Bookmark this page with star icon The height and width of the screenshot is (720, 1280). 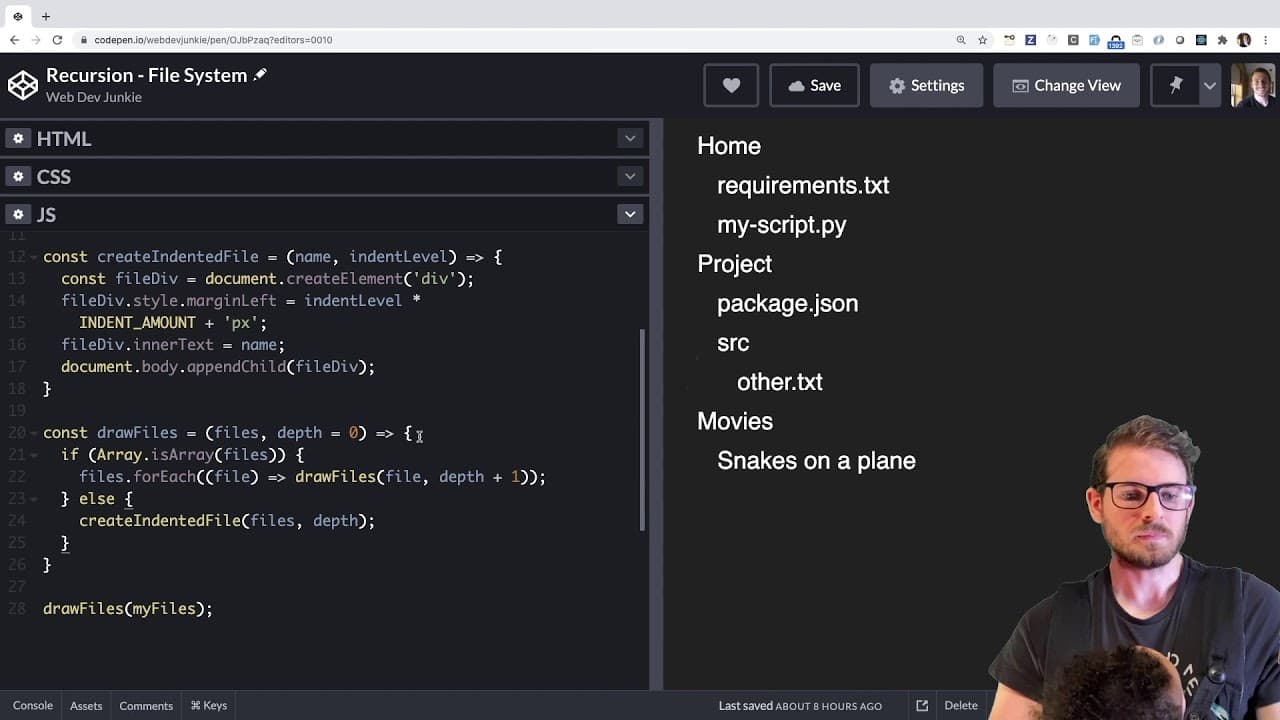point(983,40)
